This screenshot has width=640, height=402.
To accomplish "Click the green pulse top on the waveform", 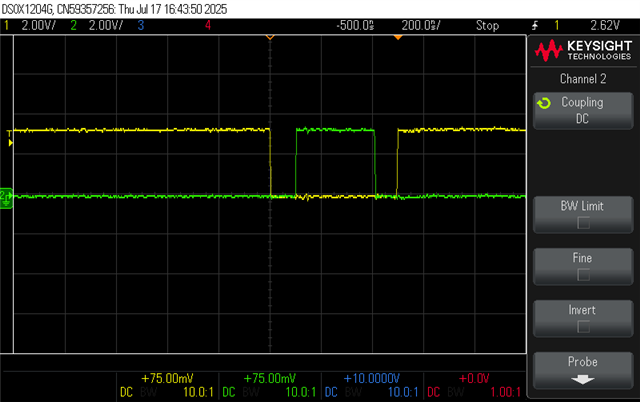I will tap(335, 130).
